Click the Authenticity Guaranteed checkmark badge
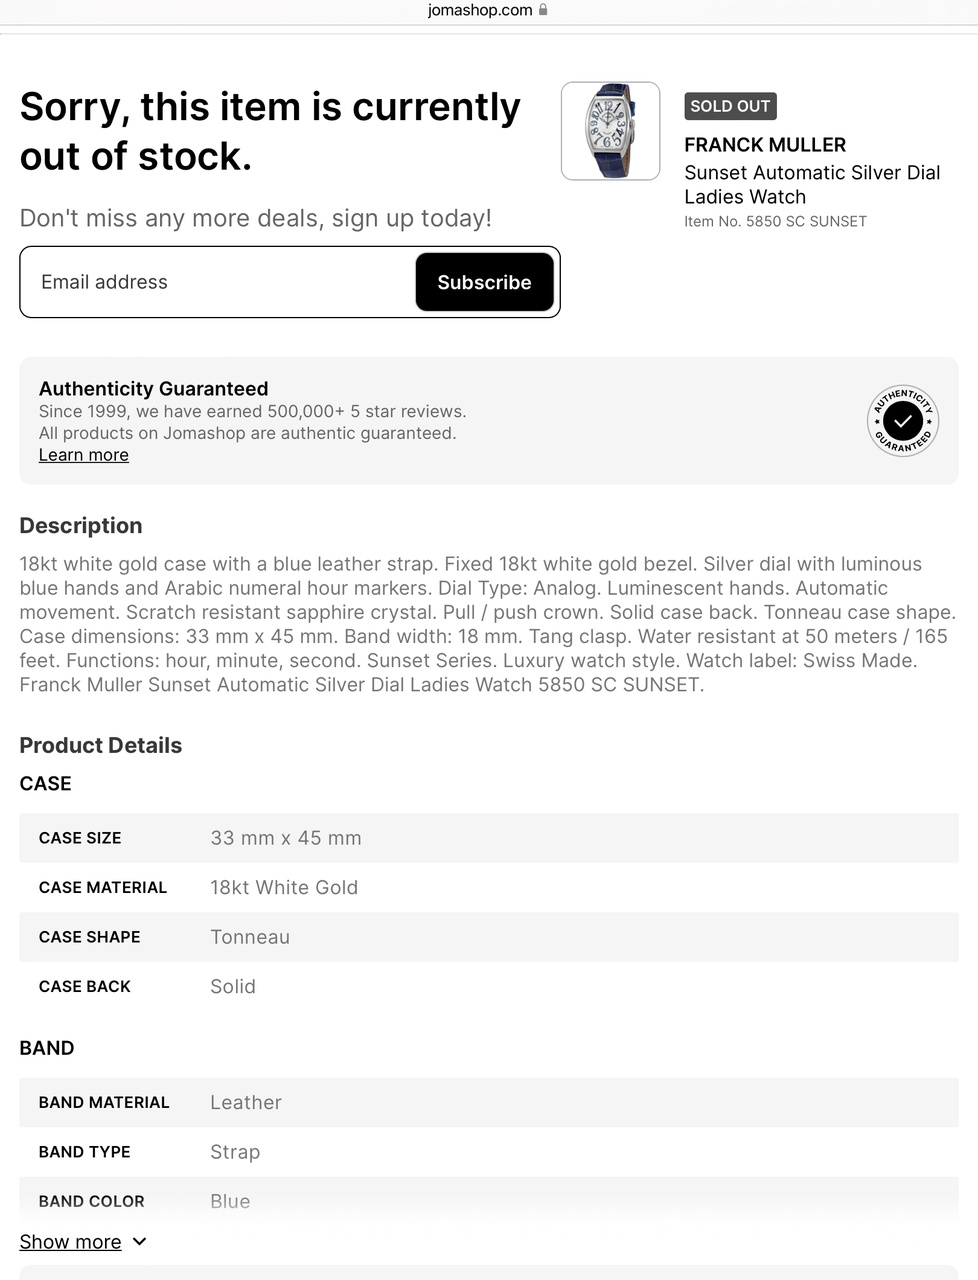The image size is (978, 1280). pyautogui.click(x=902, y=421)
